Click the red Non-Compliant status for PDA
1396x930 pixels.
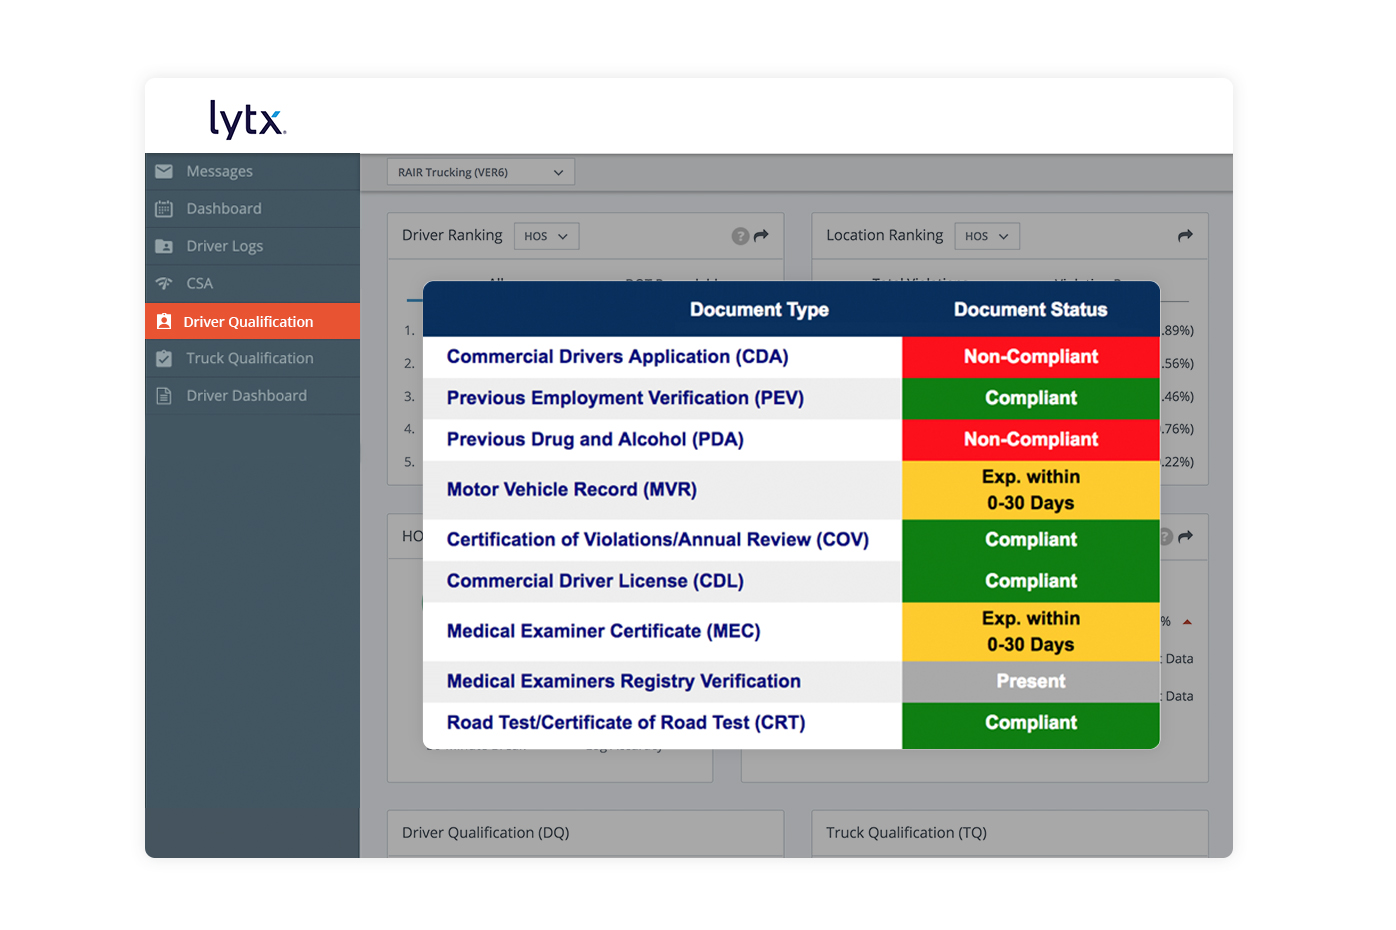pyautogui.click(x=1030, y=440)
